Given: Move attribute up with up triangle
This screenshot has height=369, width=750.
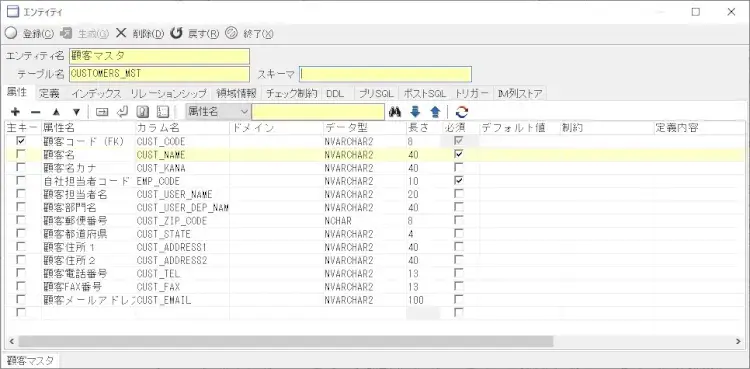Looking at the screenshot, I should point(56,112).
